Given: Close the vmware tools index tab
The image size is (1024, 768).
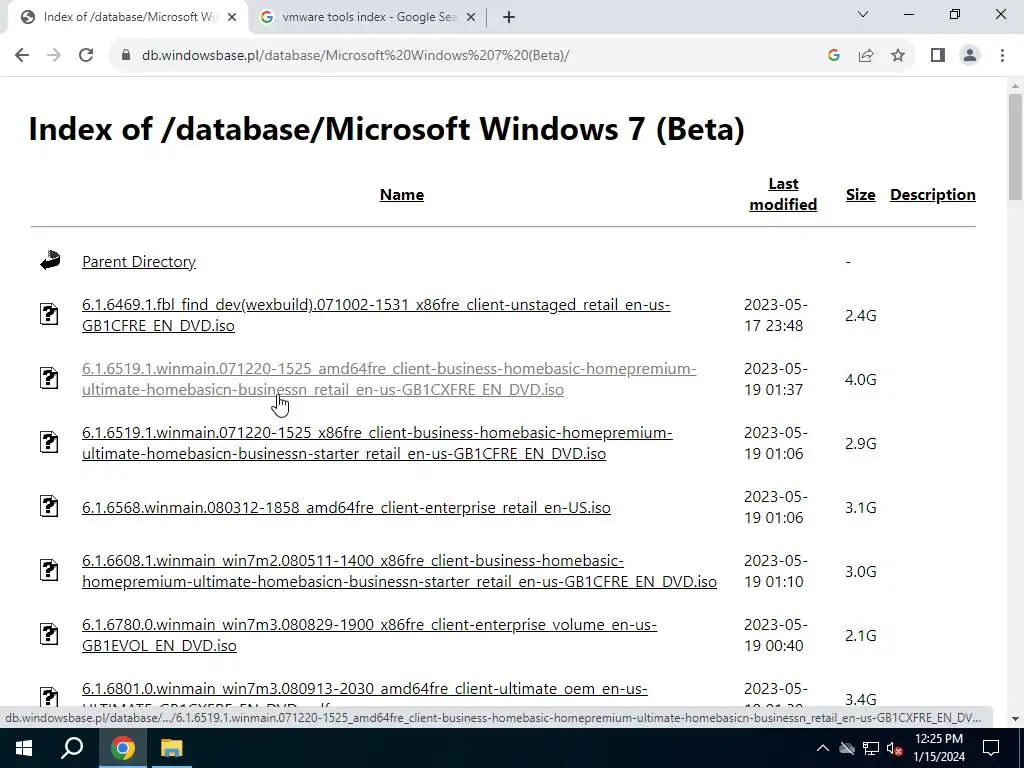Looking at the screenshot, I should tap(470, 18).
